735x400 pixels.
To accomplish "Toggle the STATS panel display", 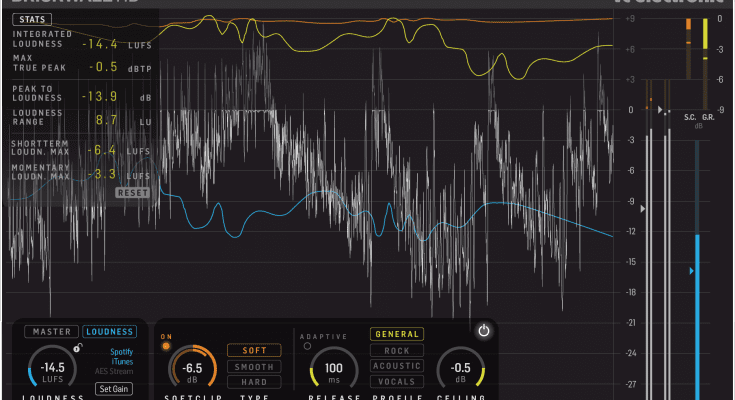I will 34,19.
